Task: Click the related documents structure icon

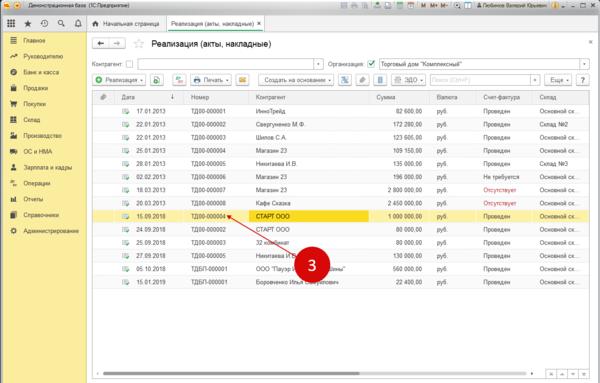Action: tap(345, 80)
